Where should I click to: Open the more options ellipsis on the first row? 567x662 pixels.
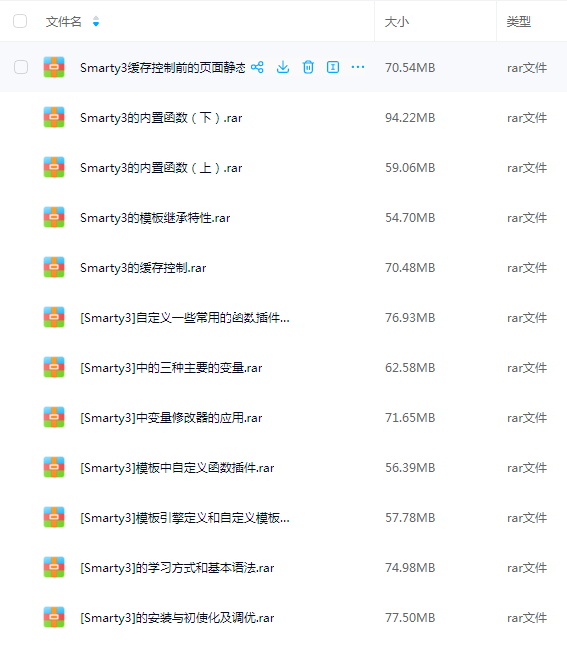tap(358, 67)
